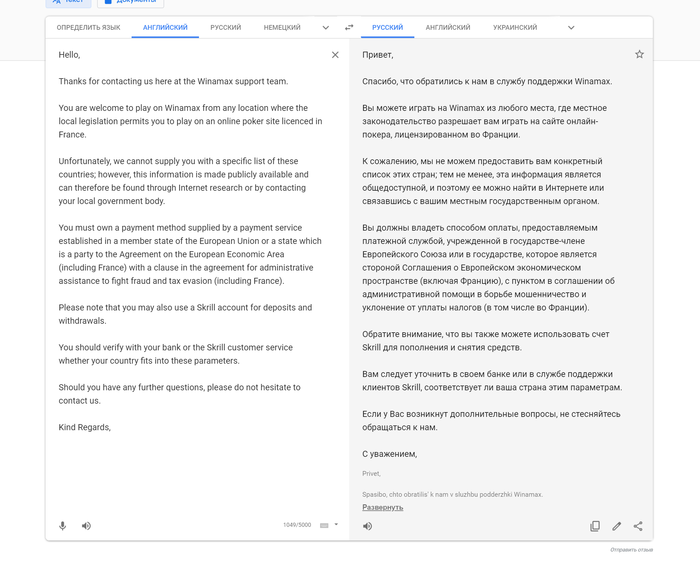Copy the translation to clipboard

tap(595, 526)
